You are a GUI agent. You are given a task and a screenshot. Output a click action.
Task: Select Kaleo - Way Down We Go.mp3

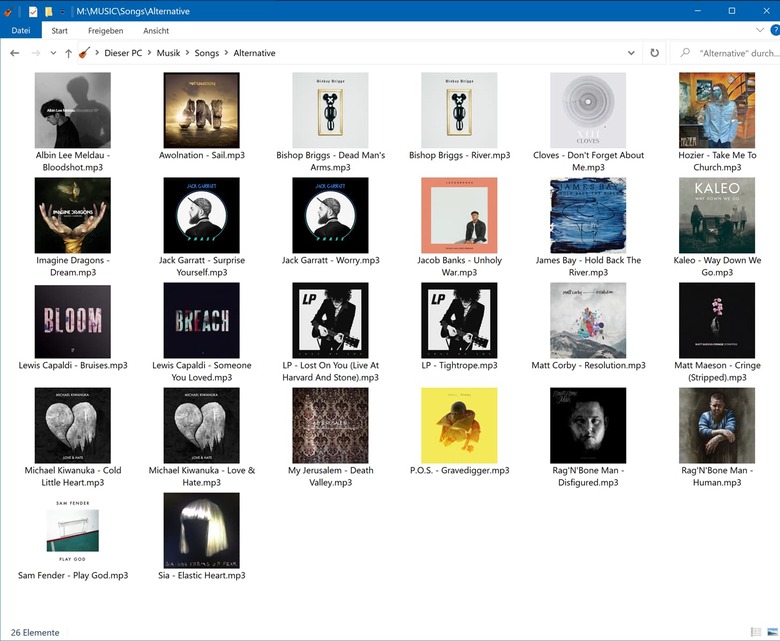717,215
